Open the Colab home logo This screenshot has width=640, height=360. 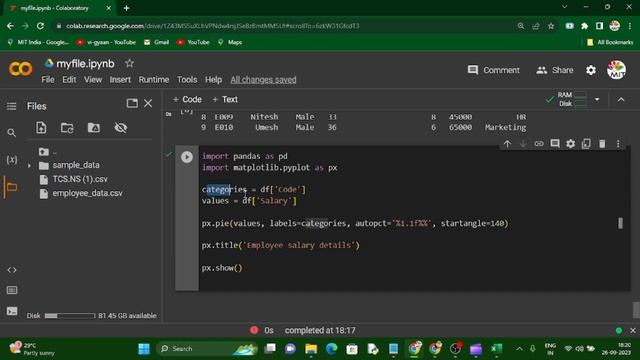20,69
